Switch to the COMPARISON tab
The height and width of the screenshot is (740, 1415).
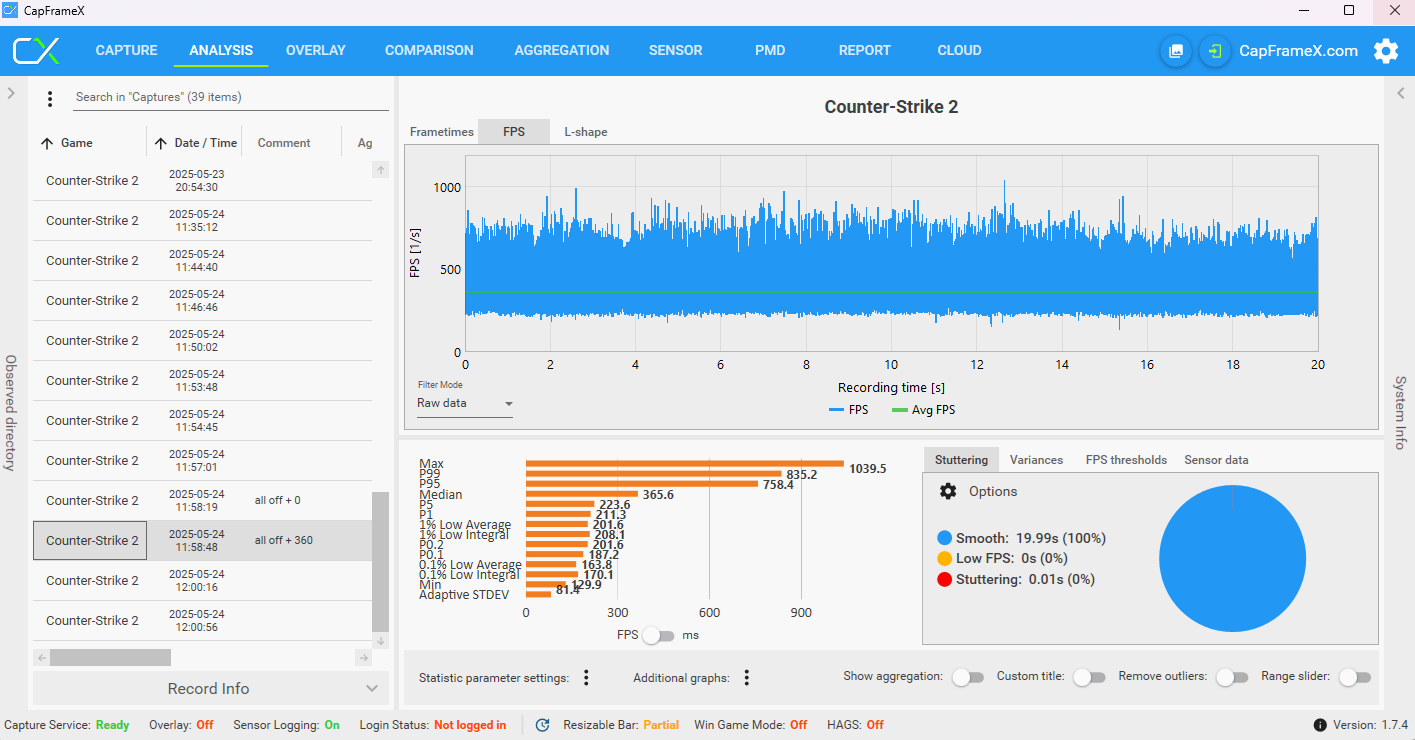[429, 50]
